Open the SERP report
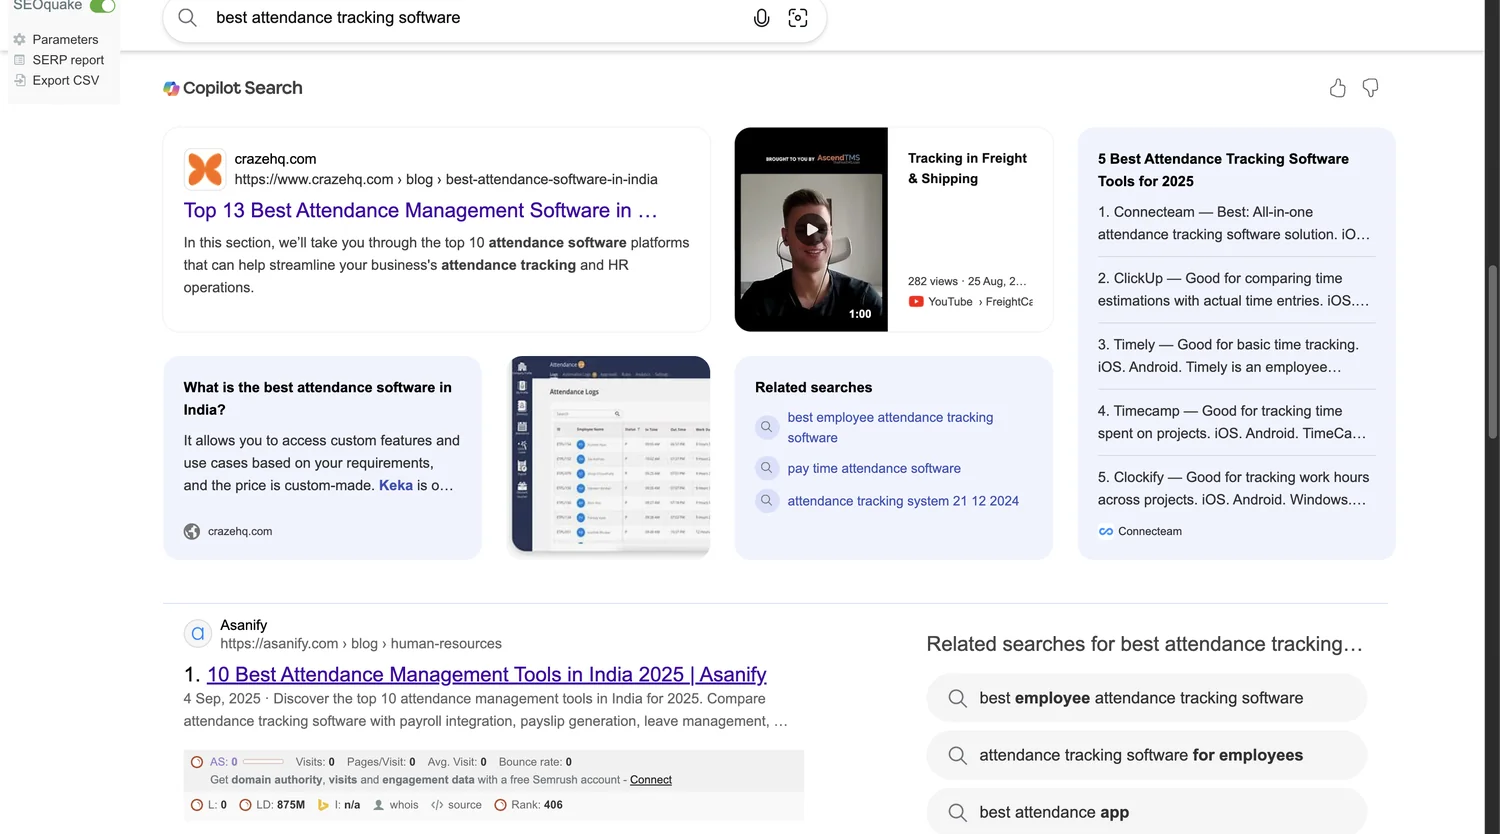 [68, 60]
